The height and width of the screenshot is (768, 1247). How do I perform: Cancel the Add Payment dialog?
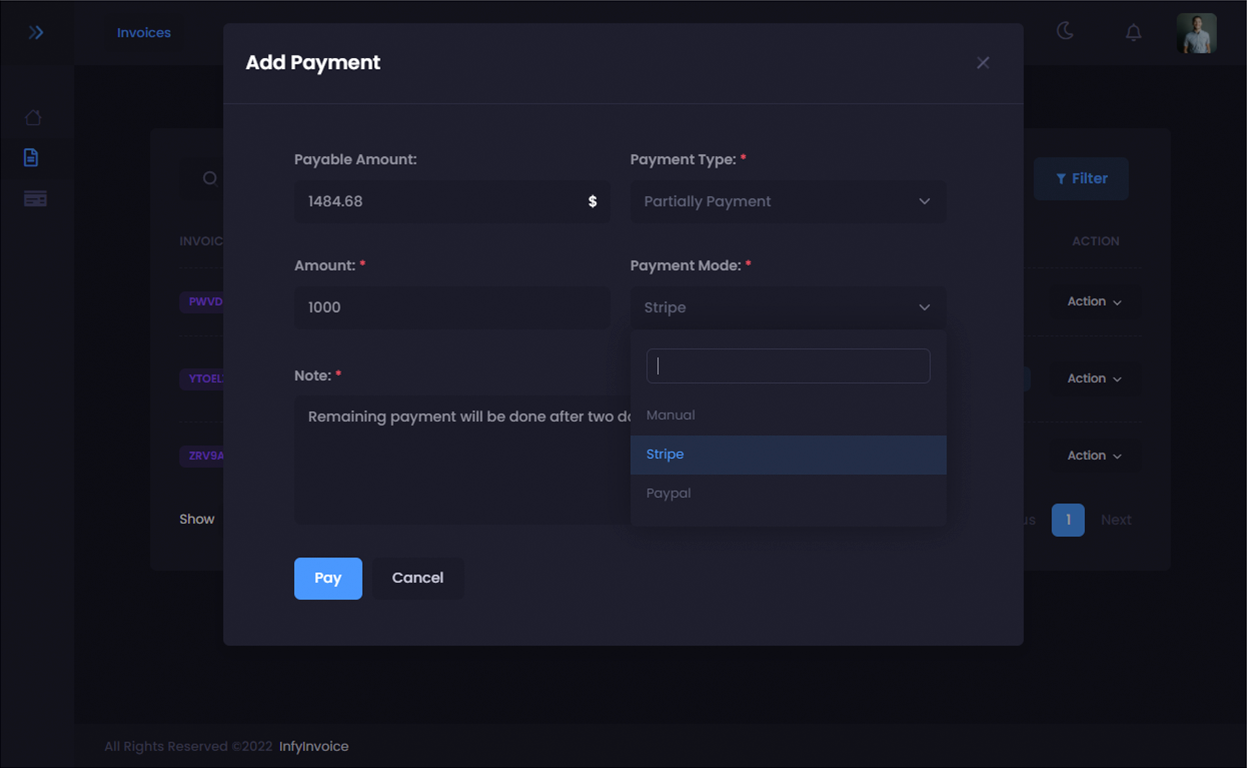(x=417, y=577)
